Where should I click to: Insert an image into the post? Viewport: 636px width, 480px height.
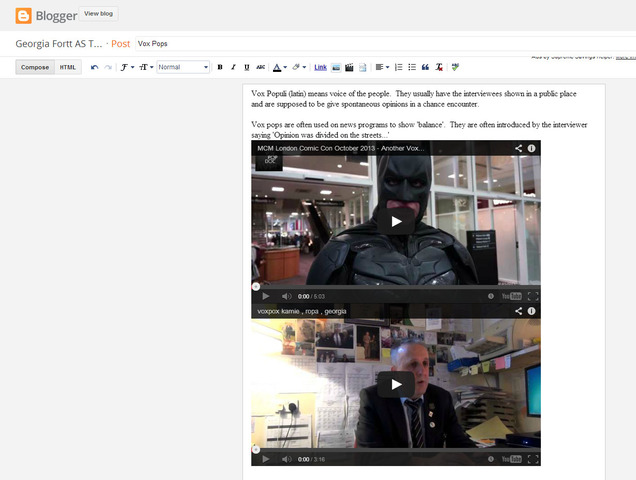pos(336,68)
